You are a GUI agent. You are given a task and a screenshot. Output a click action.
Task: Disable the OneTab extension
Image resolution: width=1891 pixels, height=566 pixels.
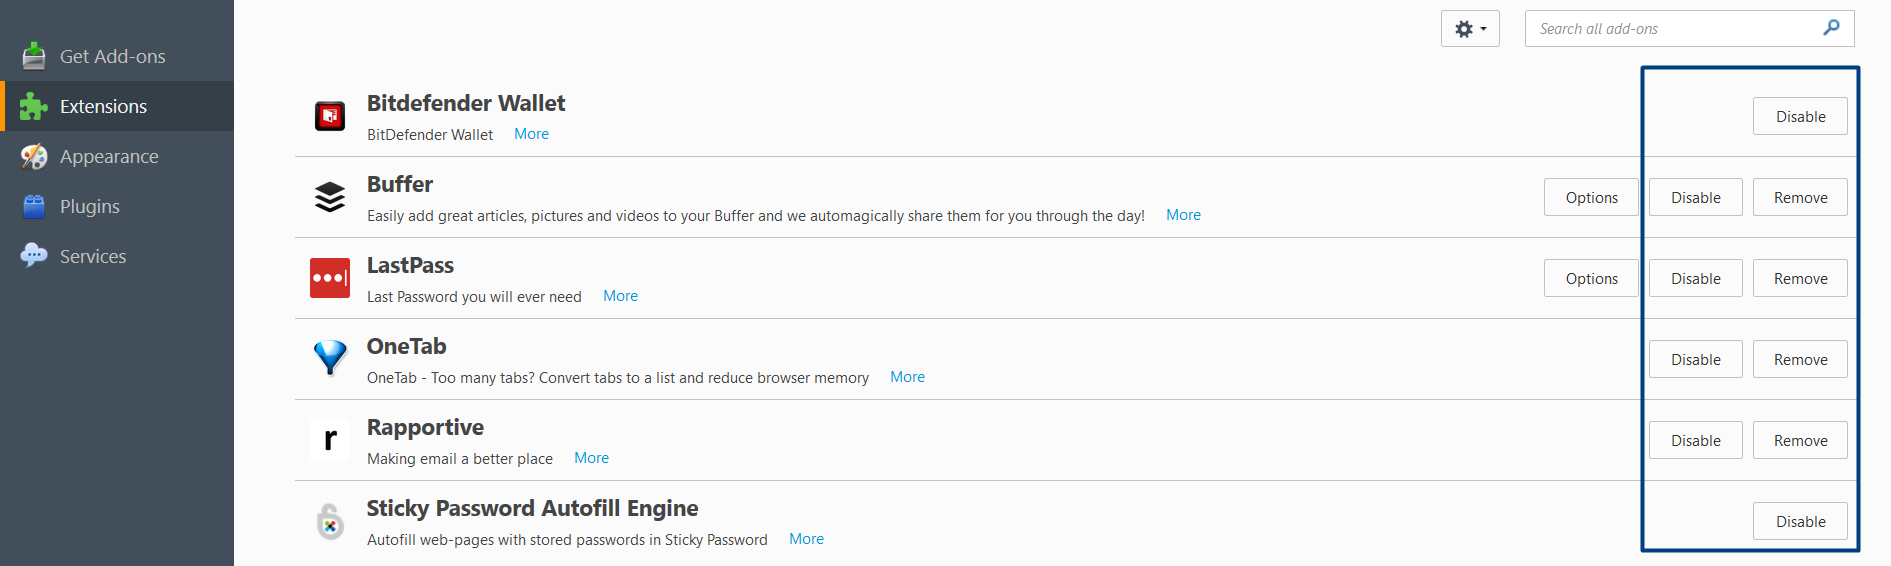click(1695, 360)
